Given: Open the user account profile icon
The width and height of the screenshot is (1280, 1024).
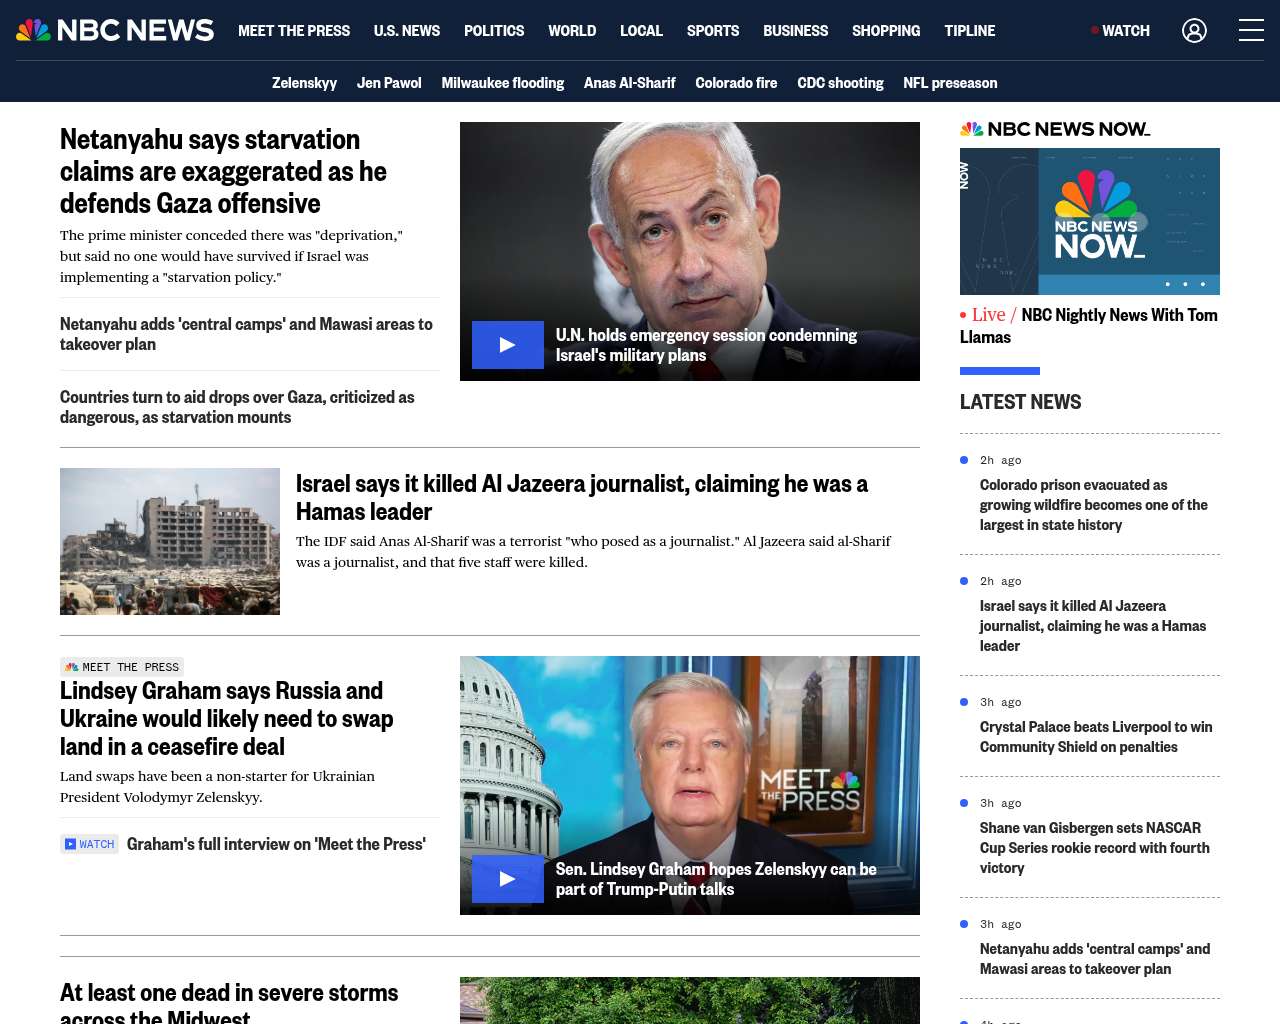Looking at the screenshot, I should tap(1194, 30).
